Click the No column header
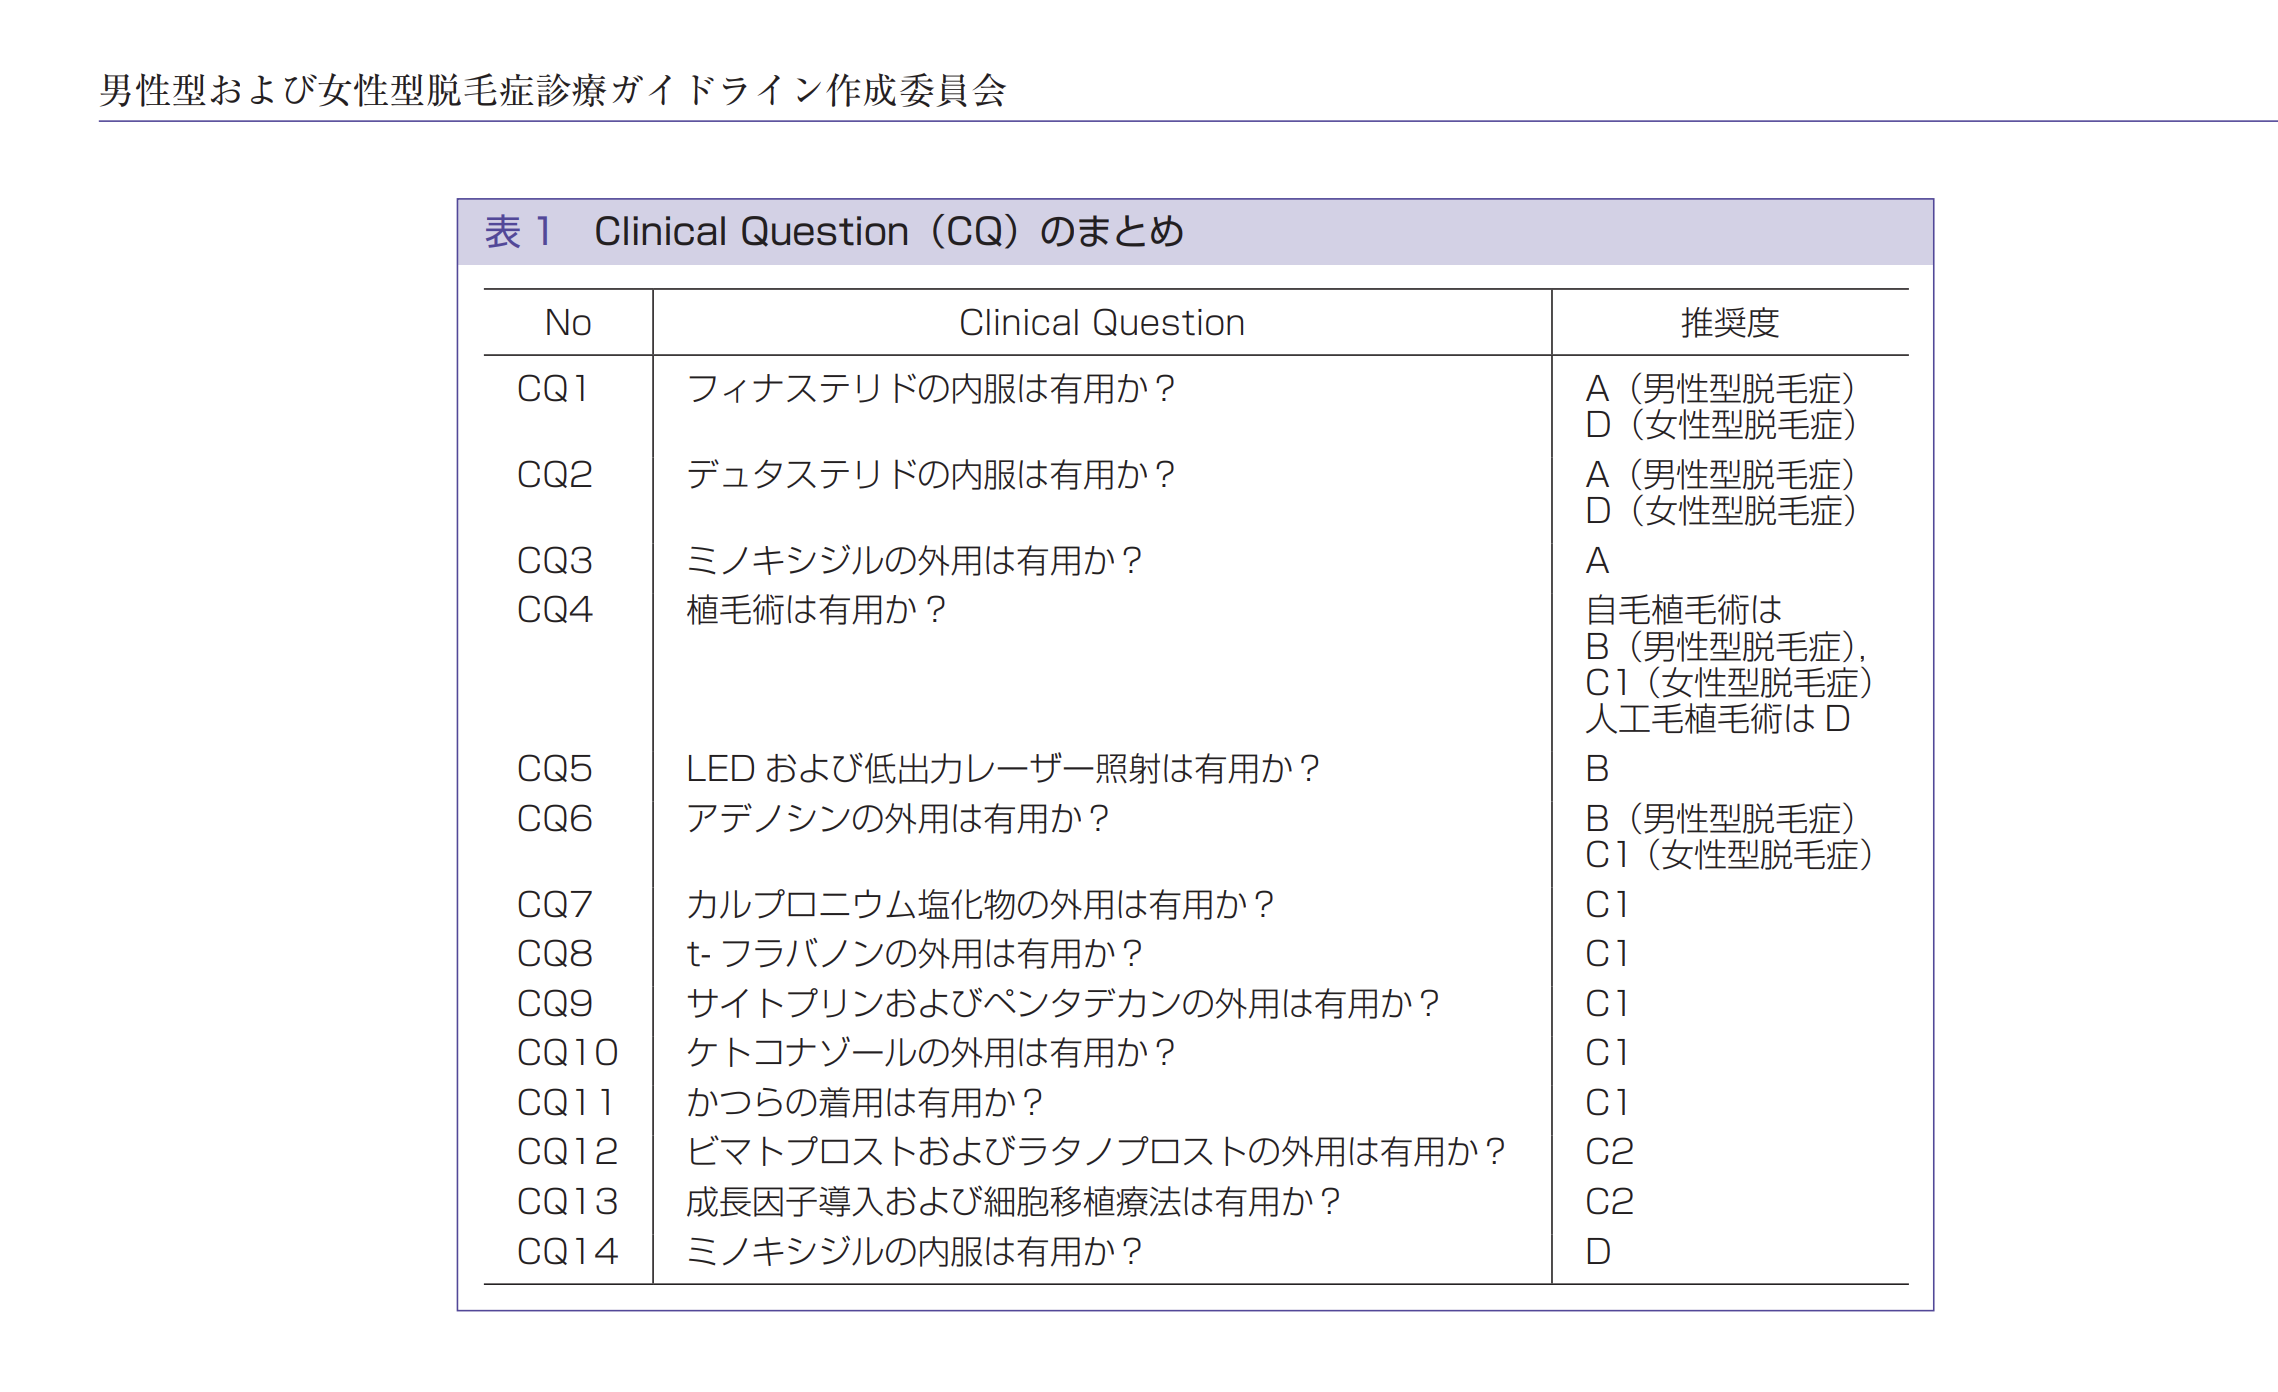 point(568,323)
